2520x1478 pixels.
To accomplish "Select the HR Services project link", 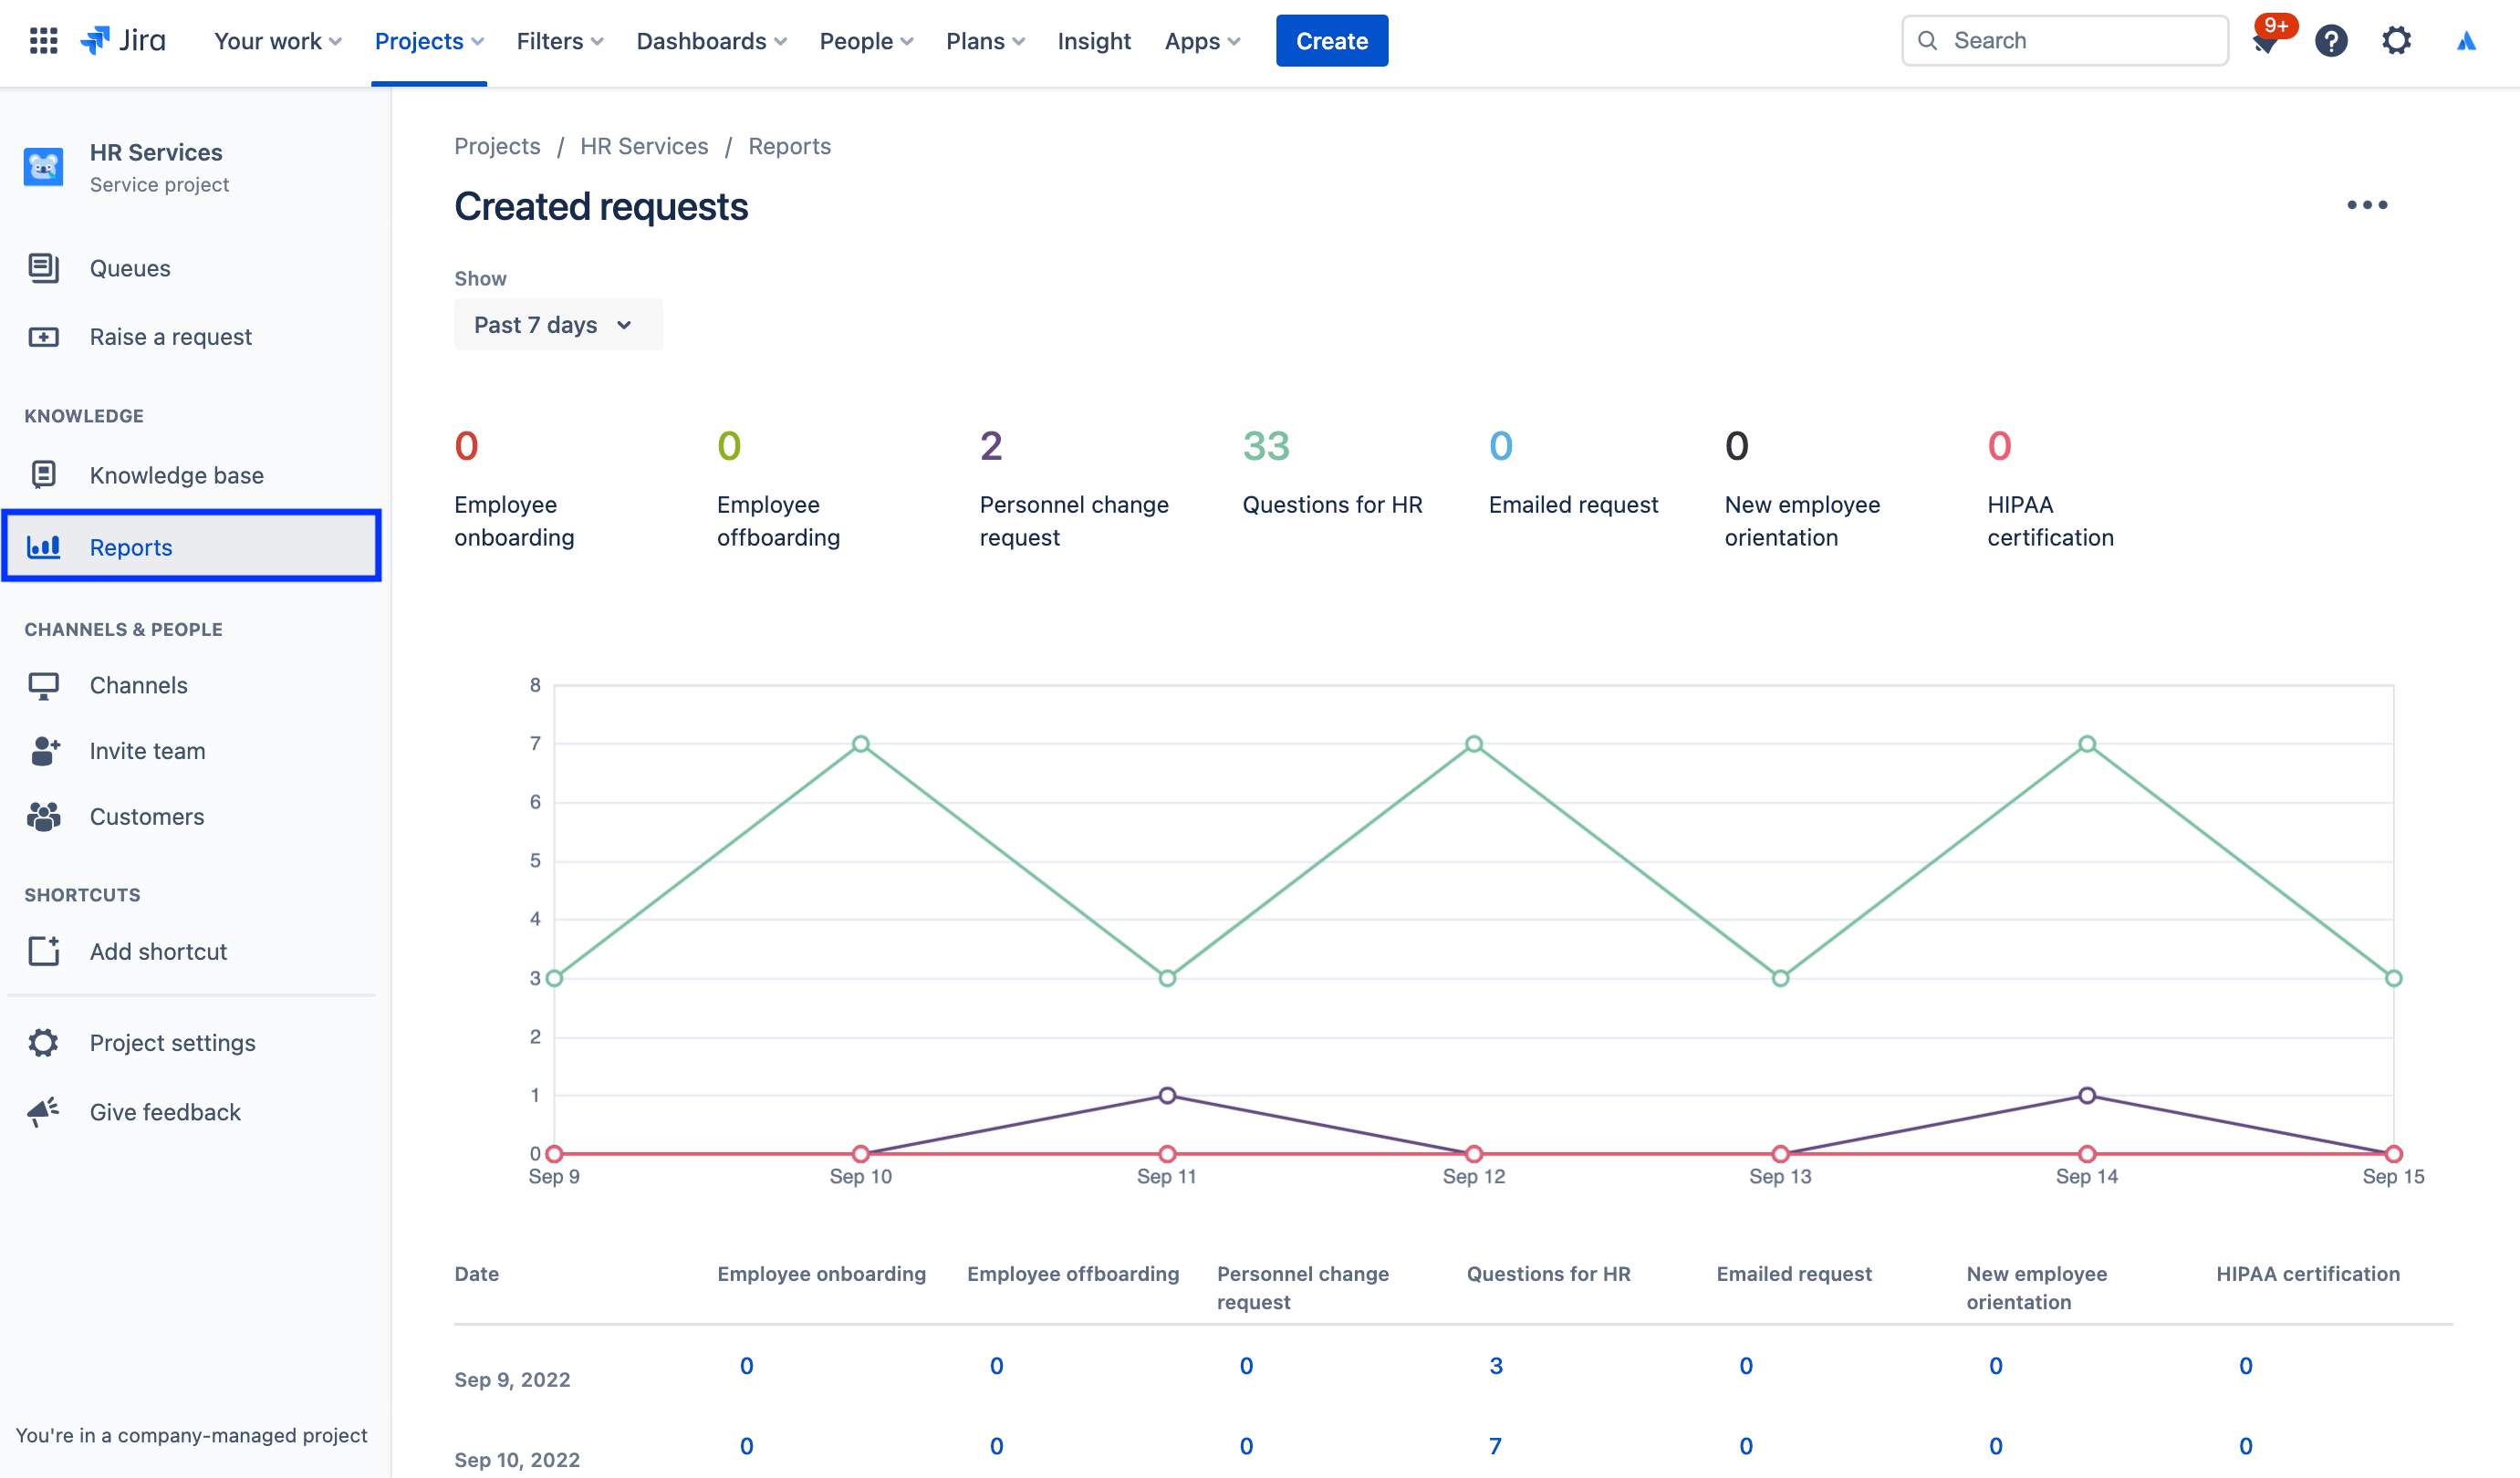I will pyautogui.click(x=643, y=148).
